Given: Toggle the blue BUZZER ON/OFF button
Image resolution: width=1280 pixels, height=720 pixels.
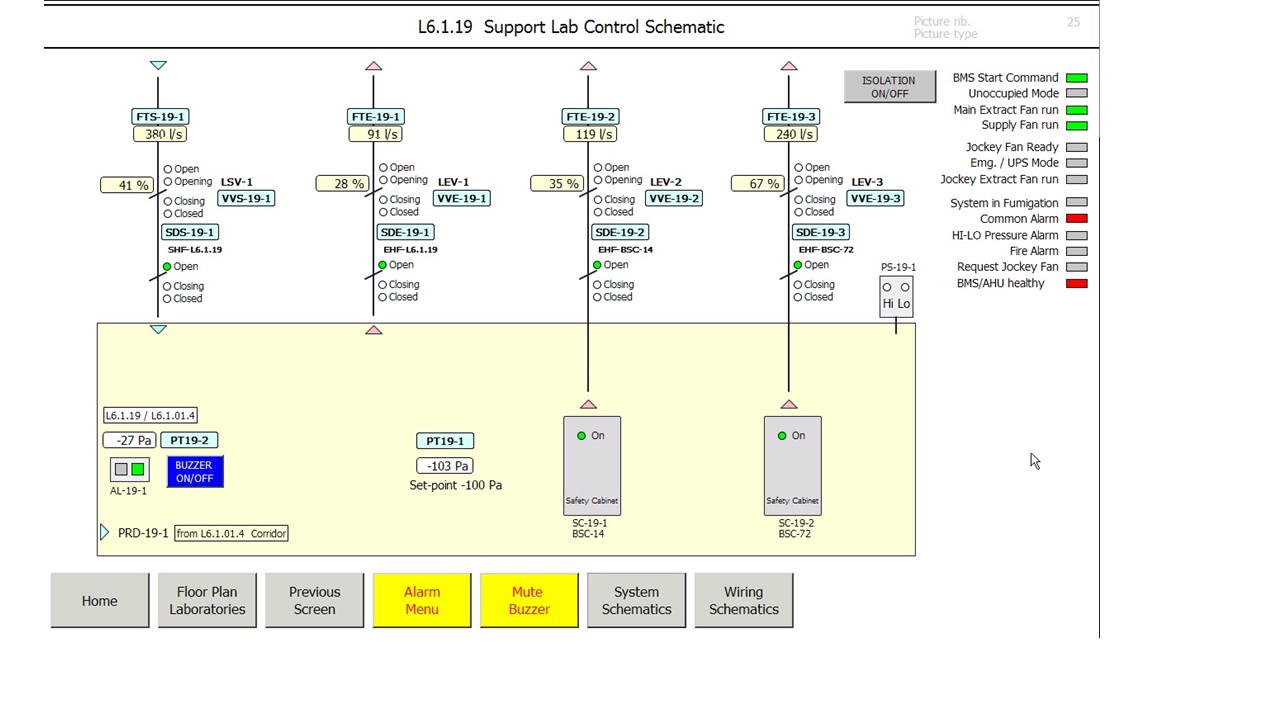Looking at the screenshot, I should click(195, 472).
